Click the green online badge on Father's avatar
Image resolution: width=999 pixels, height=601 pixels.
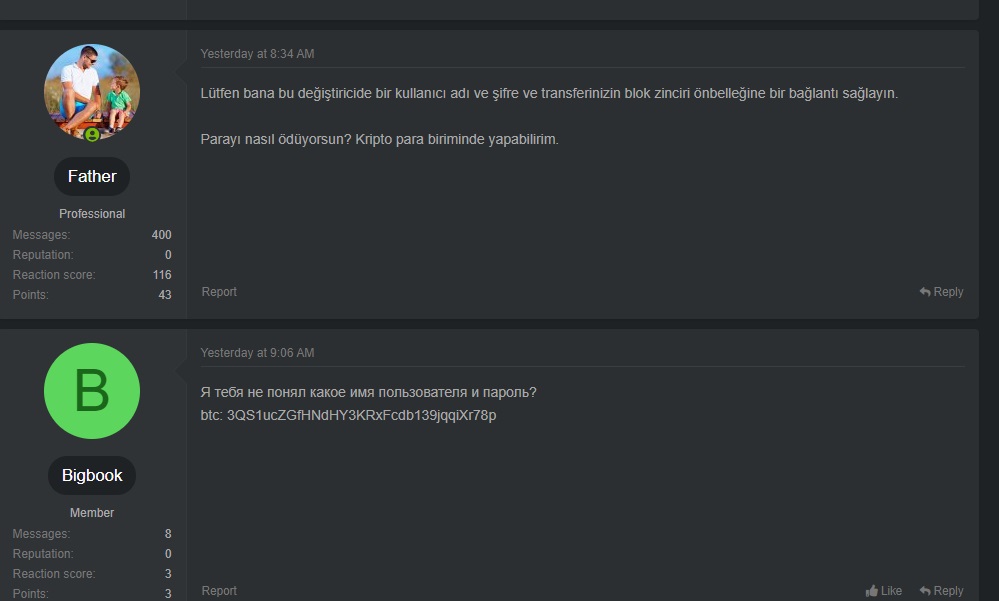coord(92,134)
